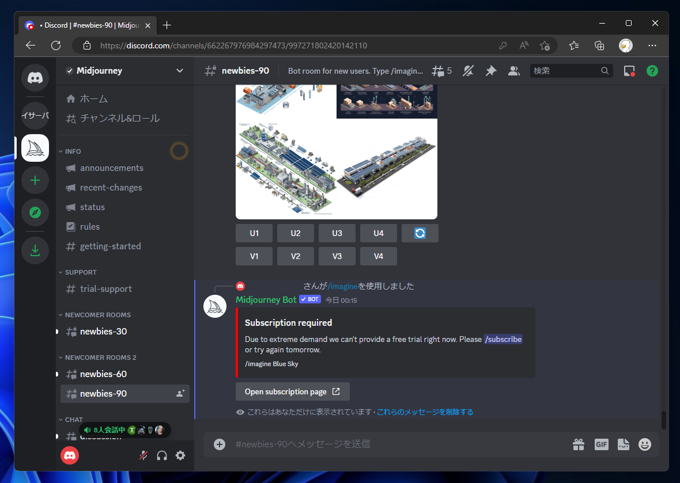The height and width of the screenshot is (483, 680).
Task: Switch to newbies-60 channel
Action: pos(125,374)
